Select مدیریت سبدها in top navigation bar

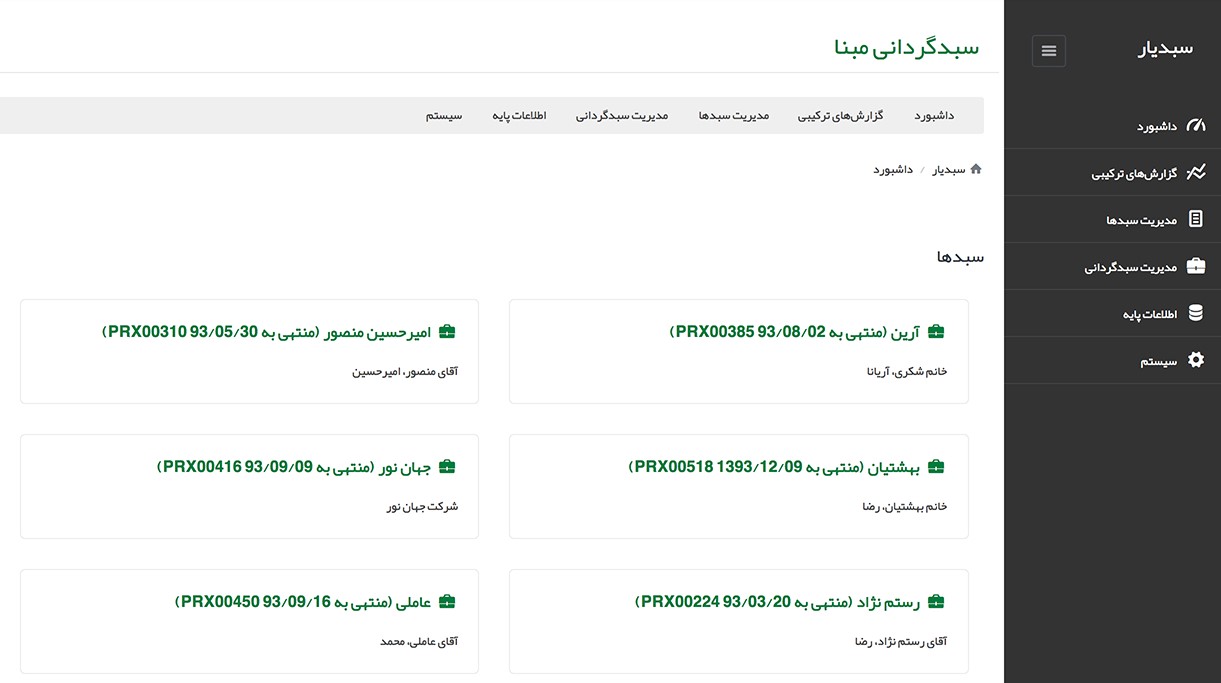(x=733, y=116)
